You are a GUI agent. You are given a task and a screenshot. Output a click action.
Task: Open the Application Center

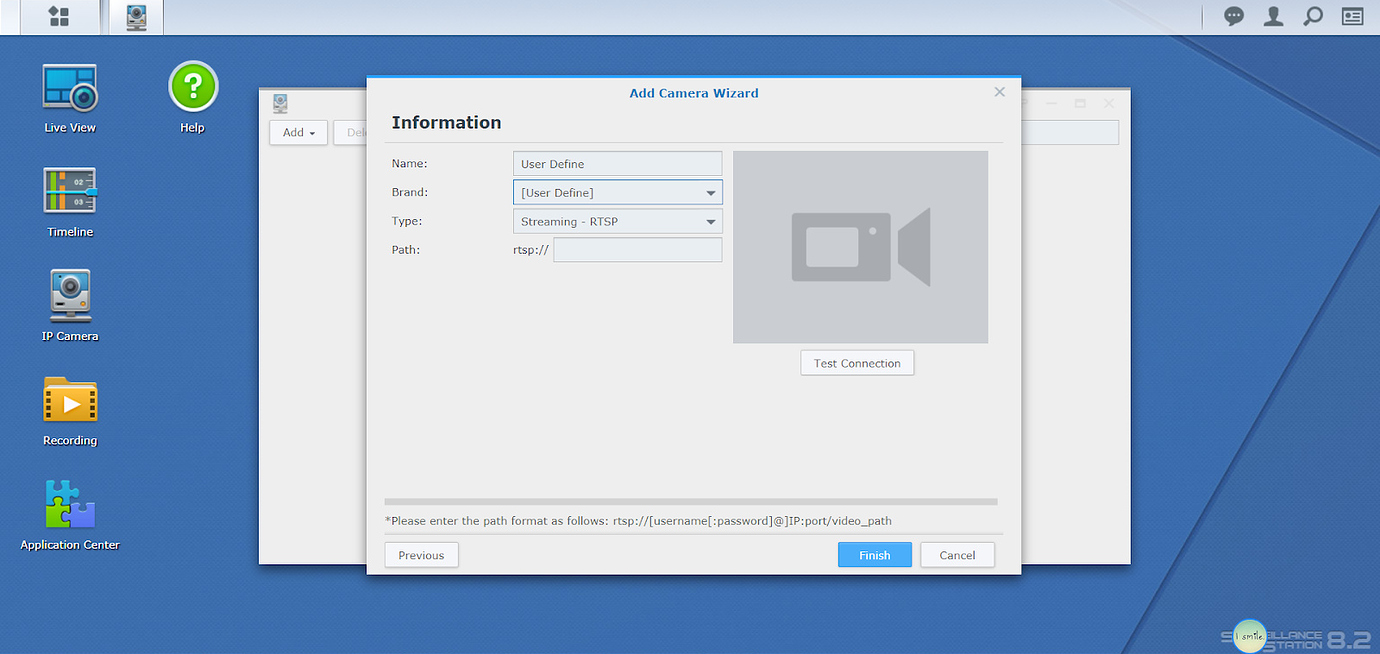(69, 508)
